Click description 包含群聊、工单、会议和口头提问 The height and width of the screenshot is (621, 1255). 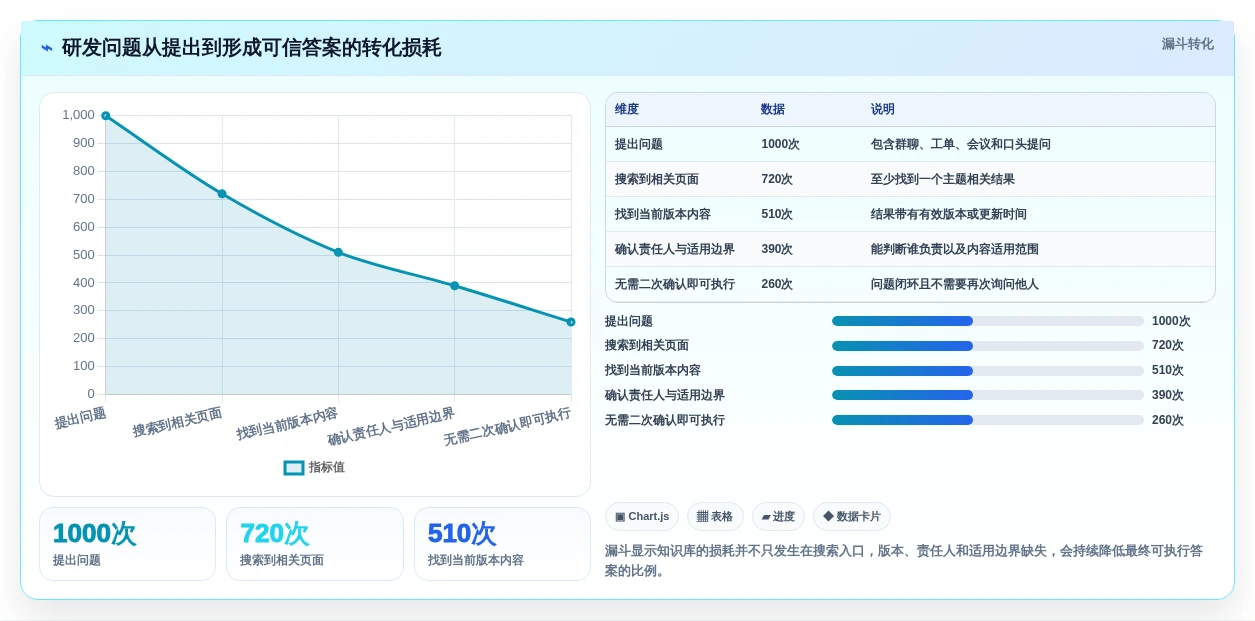click(961, 144)
